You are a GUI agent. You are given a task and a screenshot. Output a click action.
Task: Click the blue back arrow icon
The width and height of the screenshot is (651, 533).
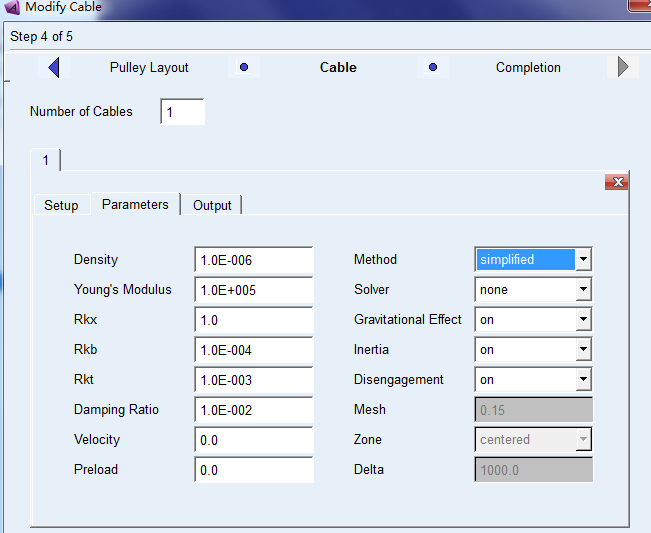click(x=54, y=67)
